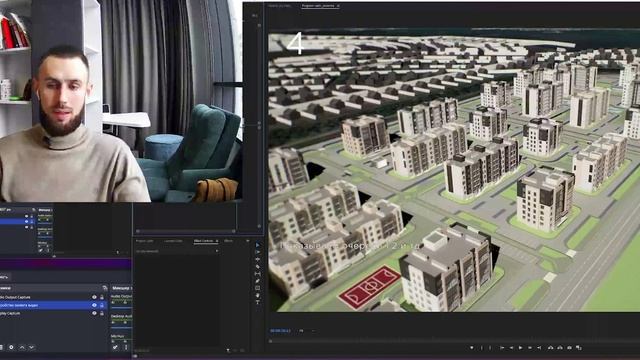This screenshot has height=360, width=640.
Task: Select the tab left of Program monitor
Action: click(x=279, y=6)
